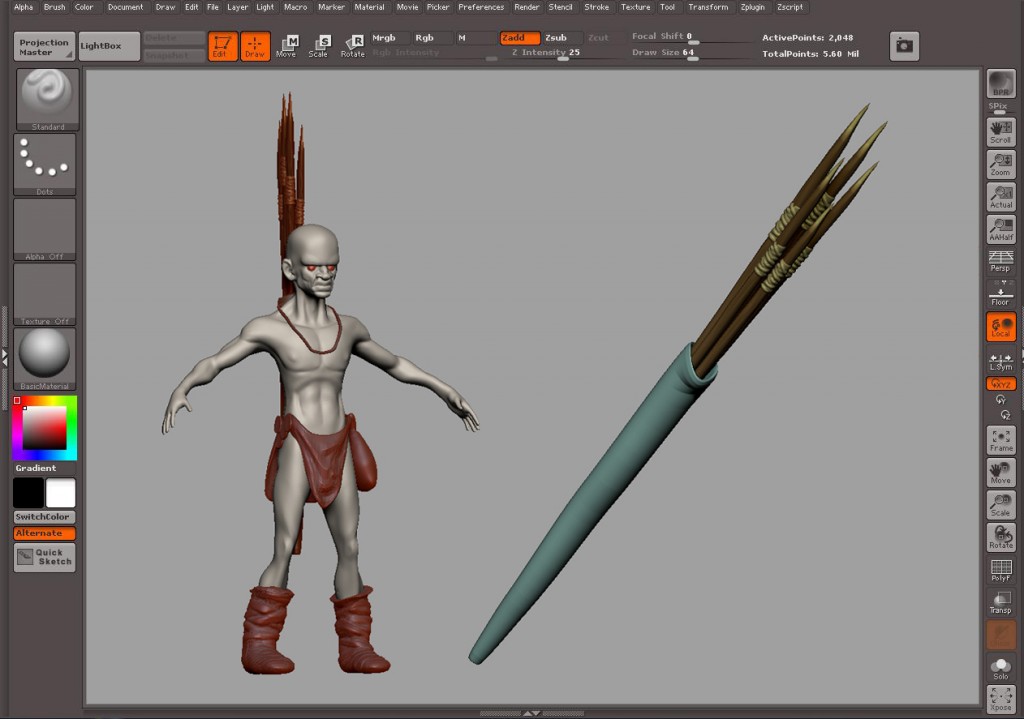
Task: Click the BPR render icon
Action: (1000, 85)
